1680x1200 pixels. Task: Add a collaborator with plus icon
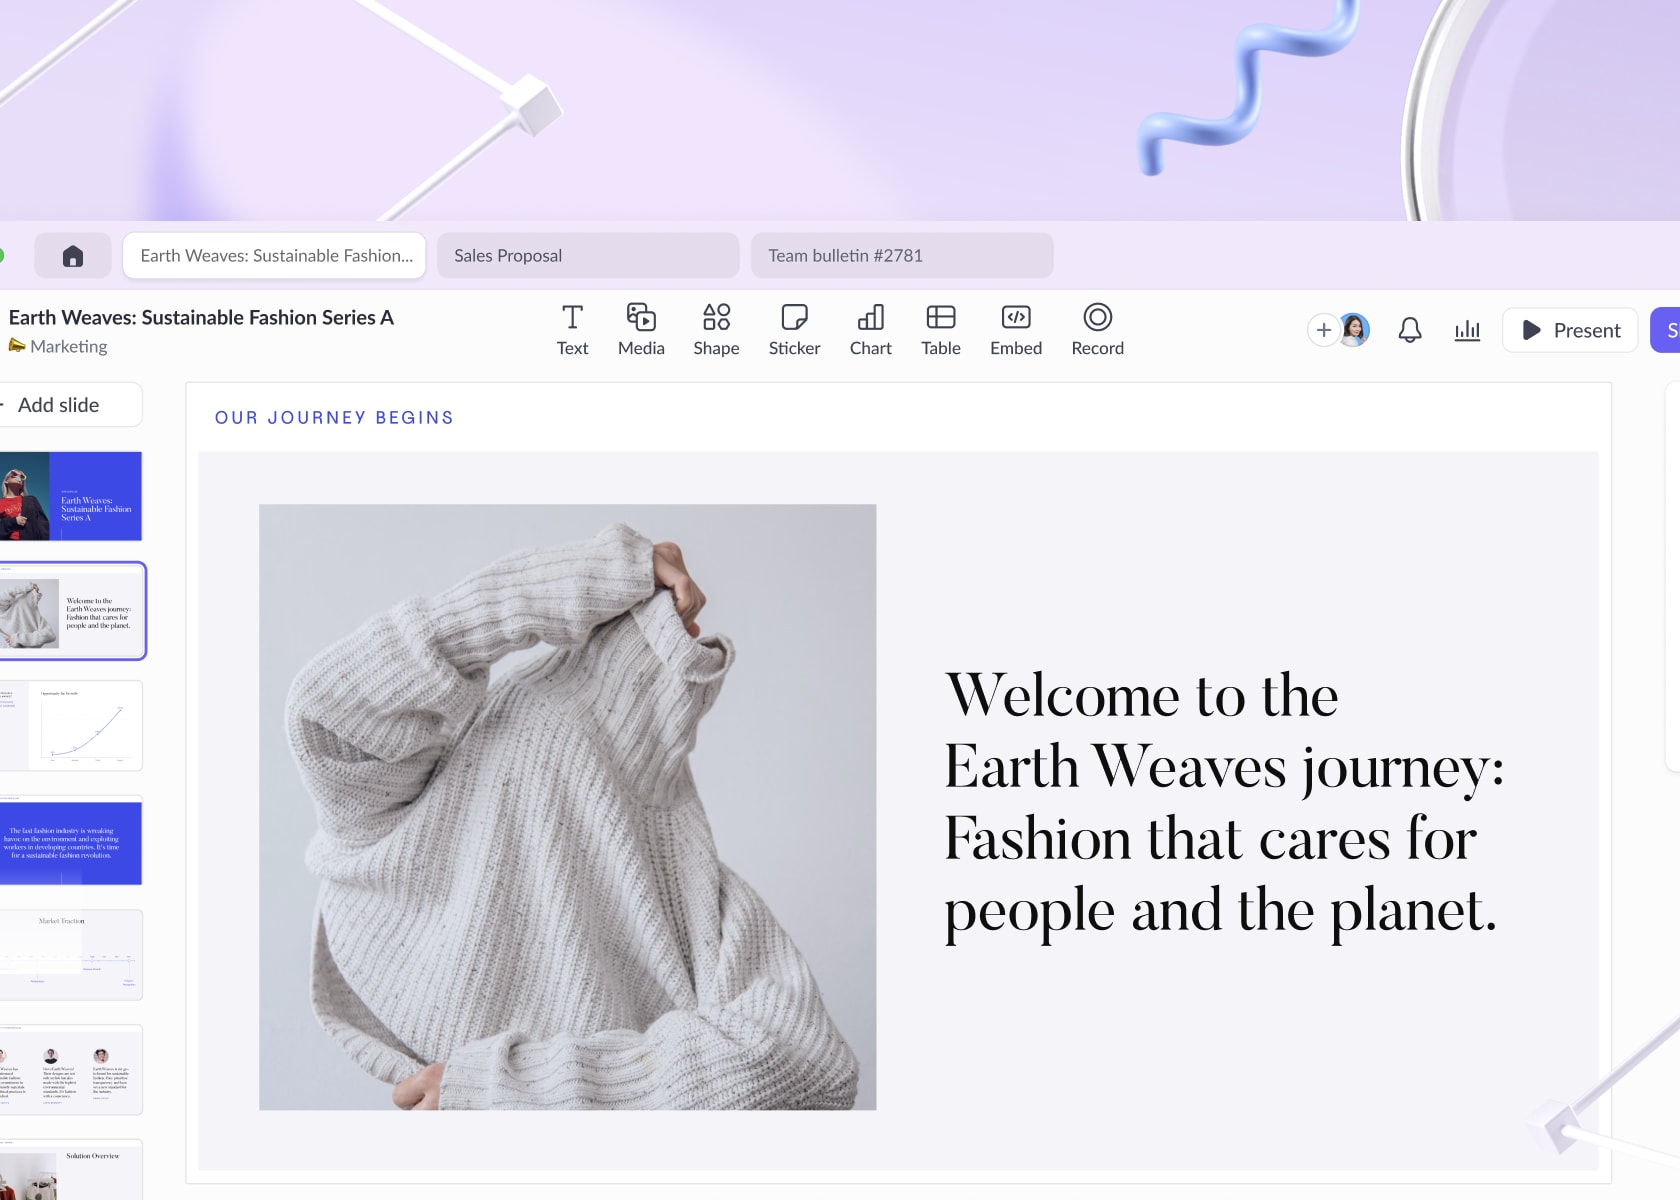pos(1323,330)
